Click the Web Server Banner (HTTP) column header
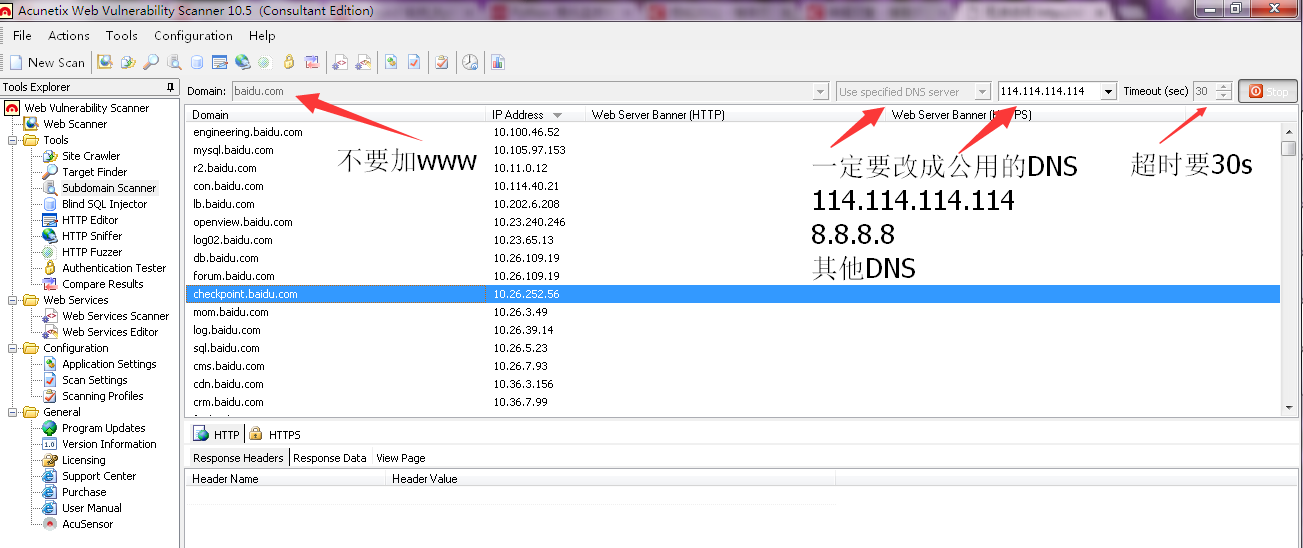 pos(737,115)
